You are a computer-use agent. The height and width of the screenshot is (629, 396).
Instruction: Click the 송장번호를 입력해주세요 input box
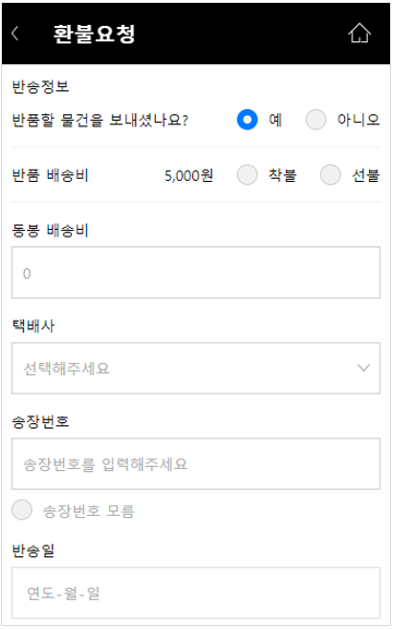pyautogui.click(x=196, y=464)
